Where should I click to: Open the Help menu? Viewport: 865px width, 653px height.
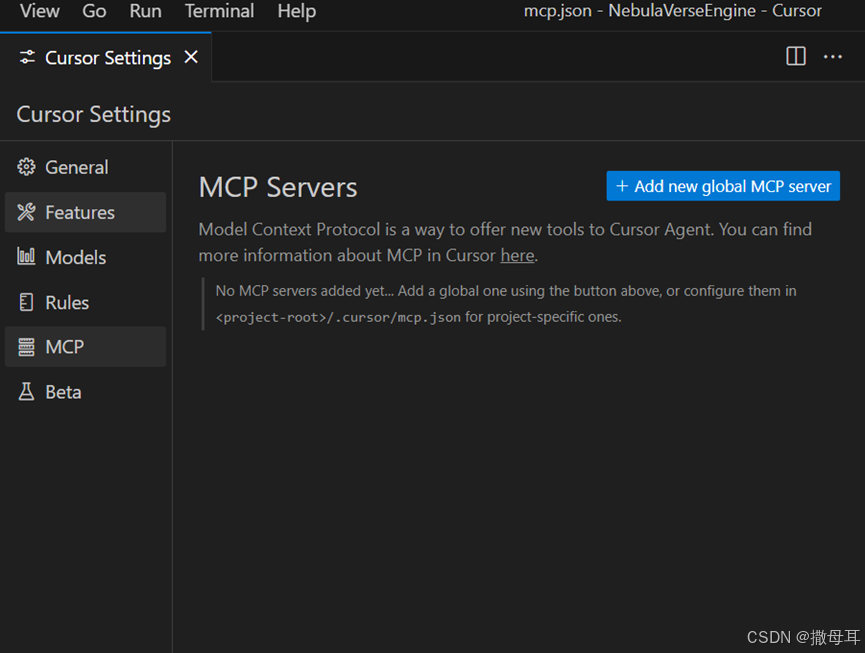coord(296,10)
